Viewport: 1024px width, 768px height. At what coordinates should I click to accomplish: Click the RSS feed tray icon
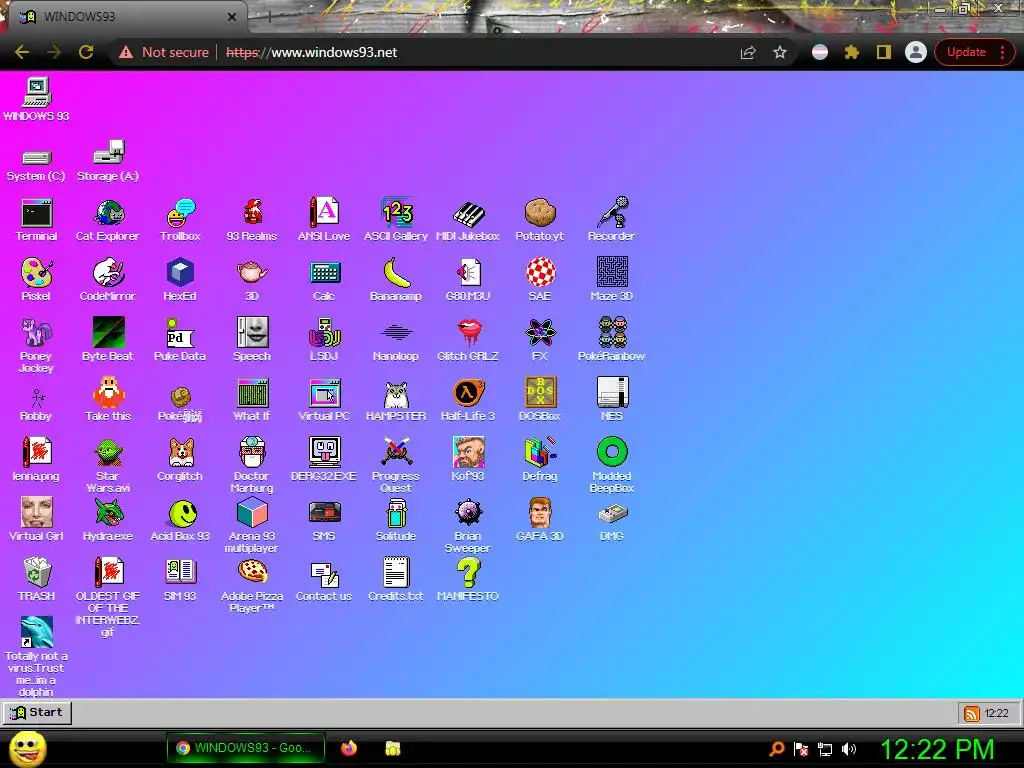[972, 714]
